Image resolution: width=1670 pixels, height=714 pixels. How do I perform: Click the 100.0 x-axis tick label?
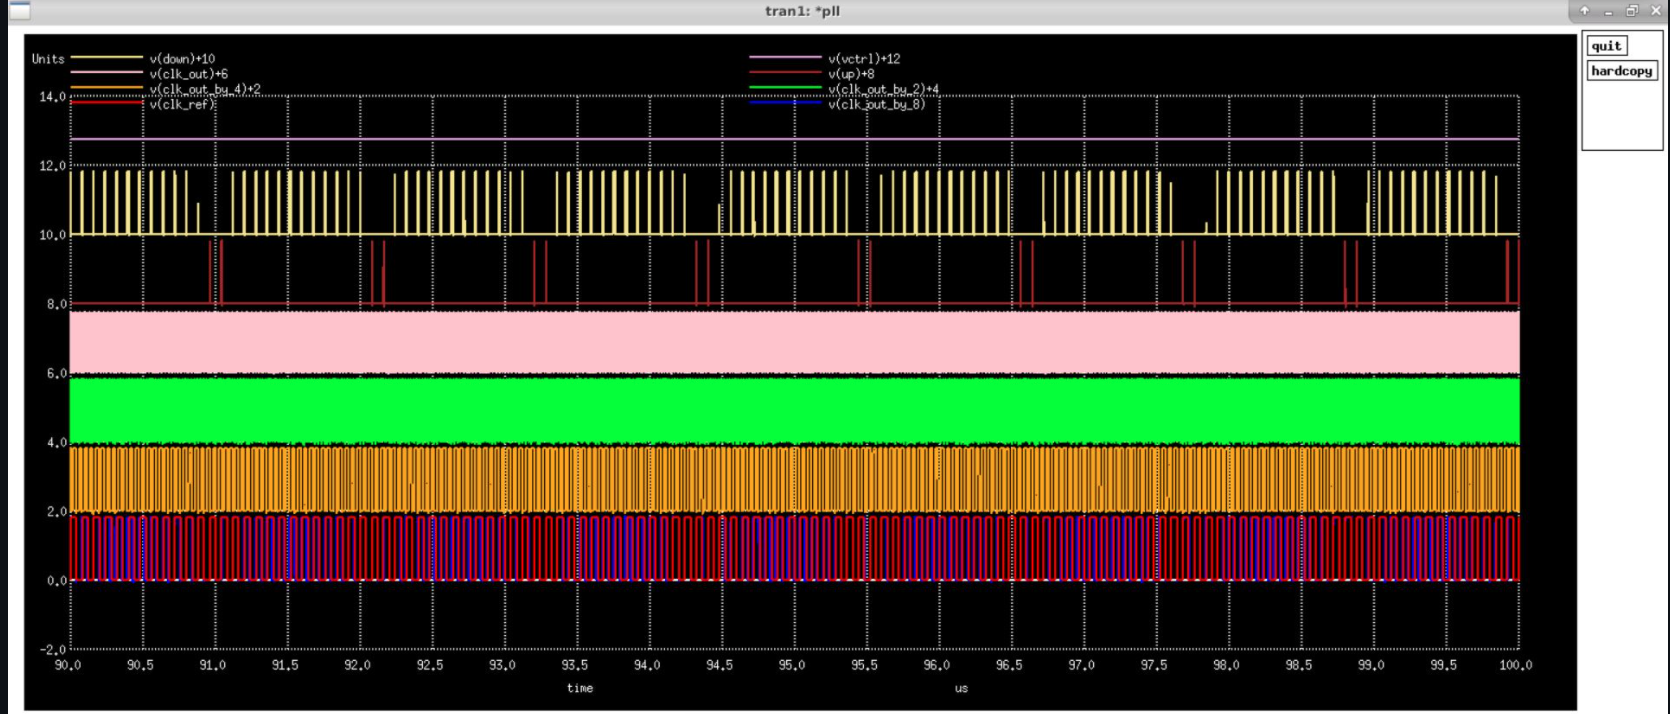click(1516, 665)
